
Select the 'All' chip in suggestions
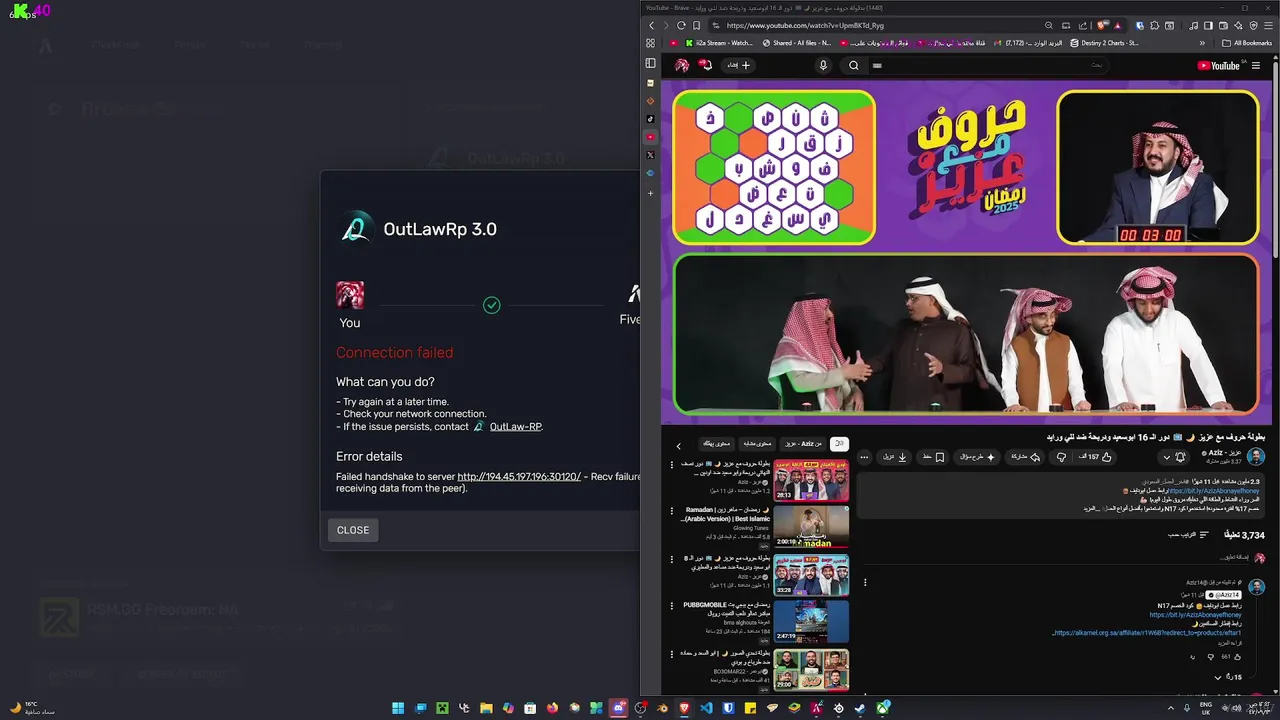tap(840, 443)
